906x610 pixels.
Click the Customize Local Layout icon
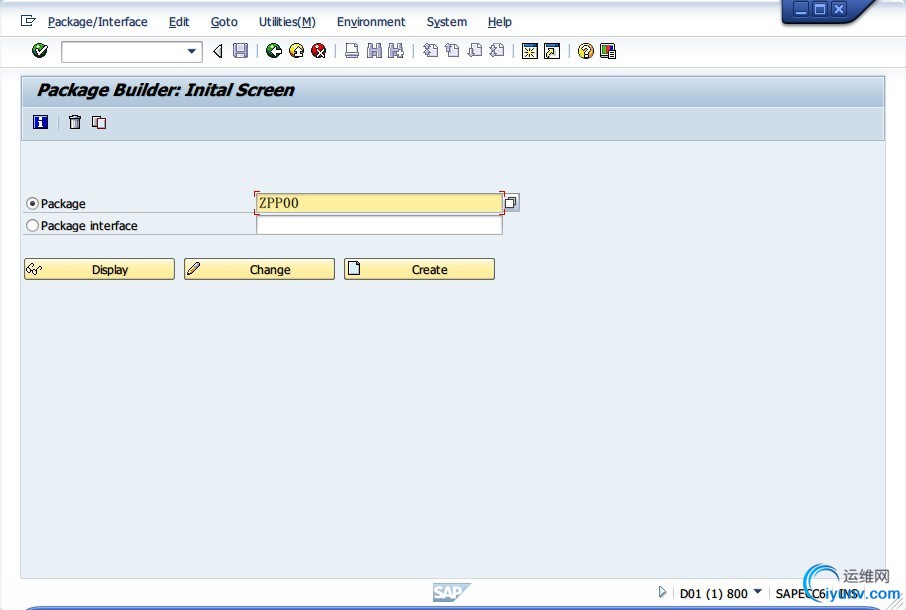coord(608,51)
